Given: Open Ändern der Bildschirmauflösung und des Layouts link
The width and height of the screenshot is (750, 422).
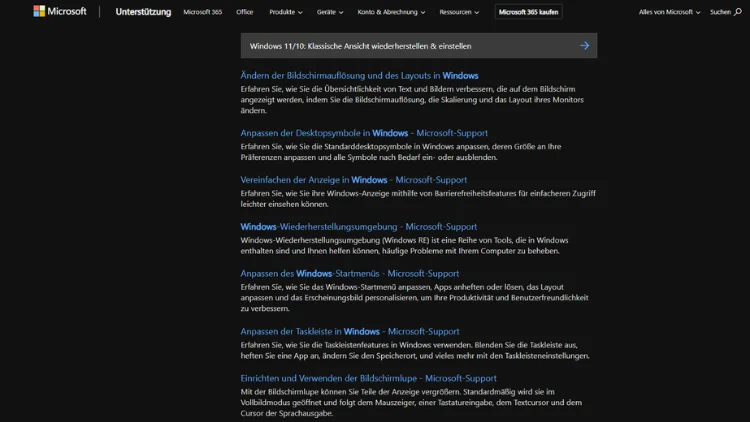Looking at the screenshot, I should [359, 76].
